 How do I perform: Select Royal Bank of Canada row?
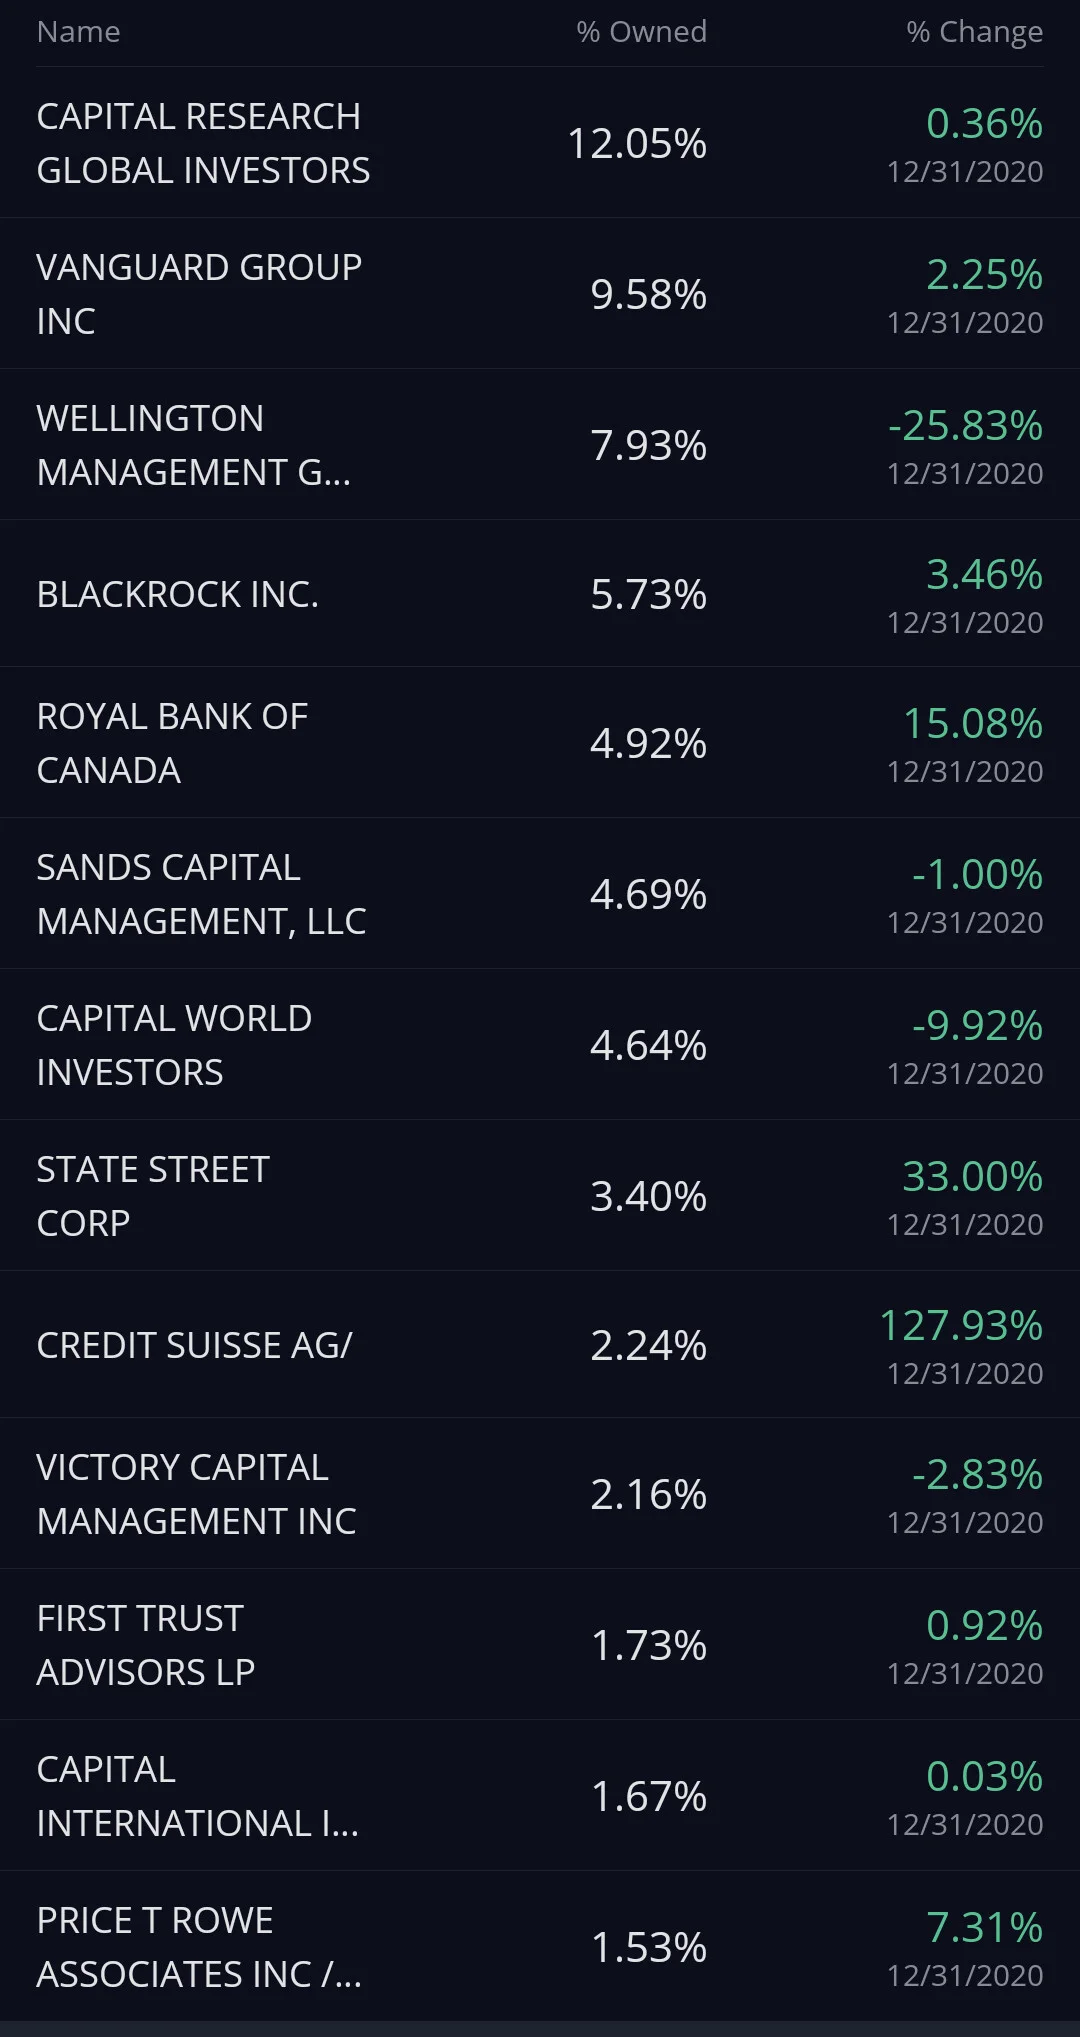[540, 743]
